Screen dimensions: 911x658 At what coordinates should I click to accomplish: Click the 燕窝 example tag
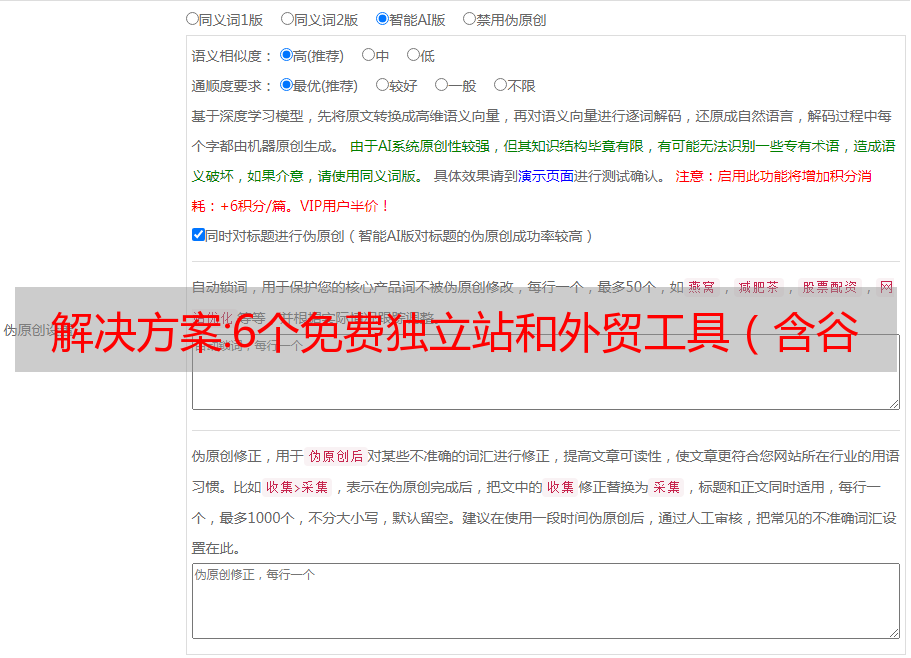[x=701, y=287]
